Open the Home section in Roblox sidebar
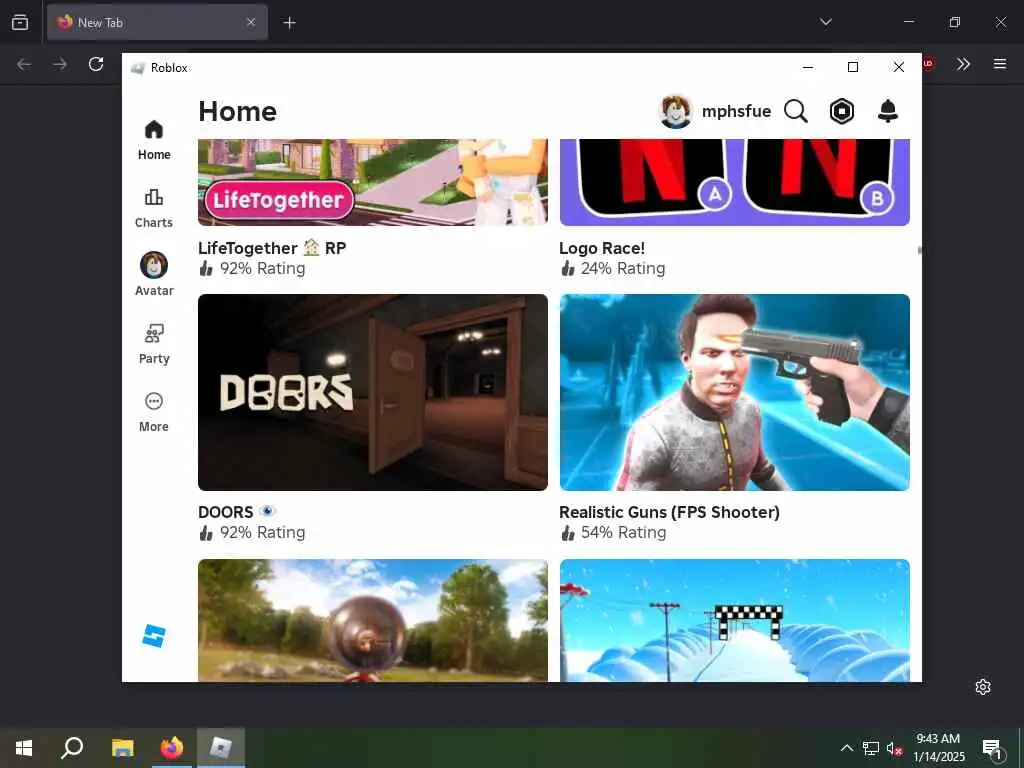Screen dimensions: 1024x768 click(153, 140)
